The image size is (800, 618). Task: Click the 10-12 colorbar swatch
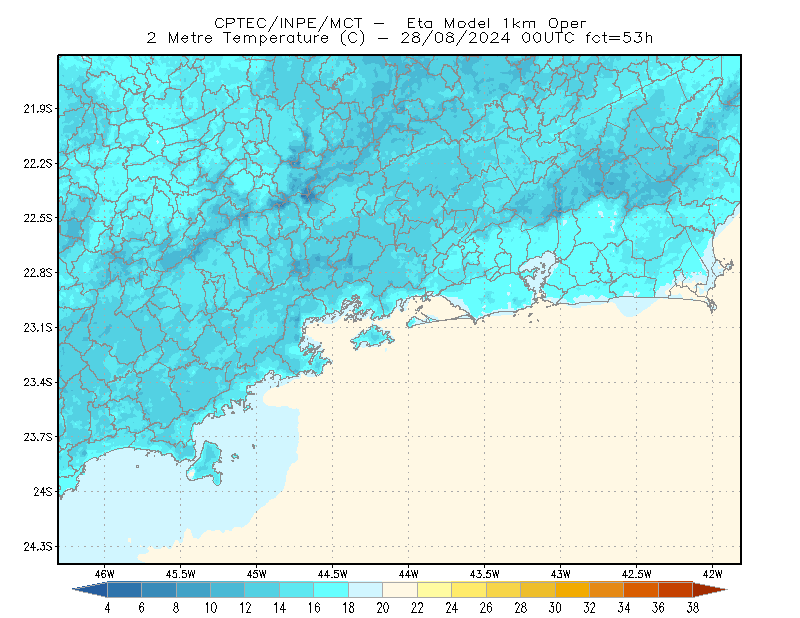228,590
